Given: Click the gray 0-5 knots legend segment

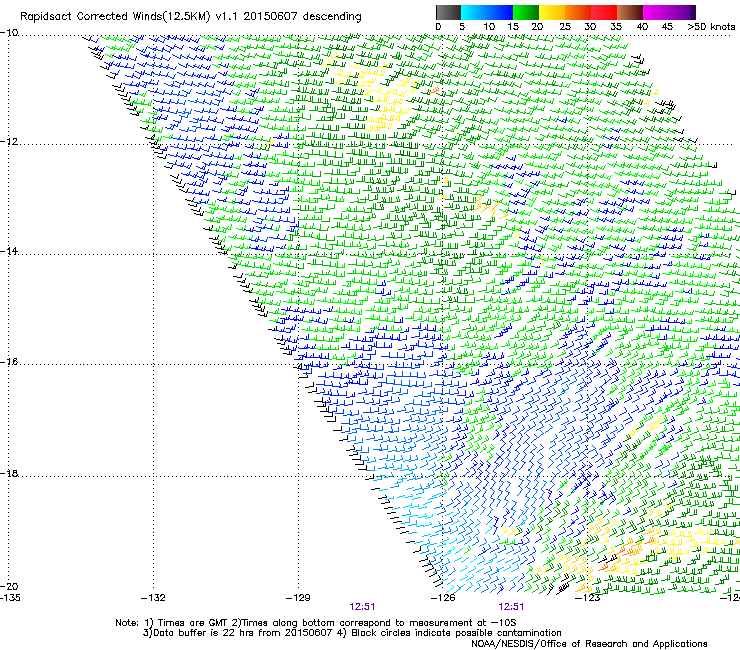Looking at the screenshot, I should point(448,12).
